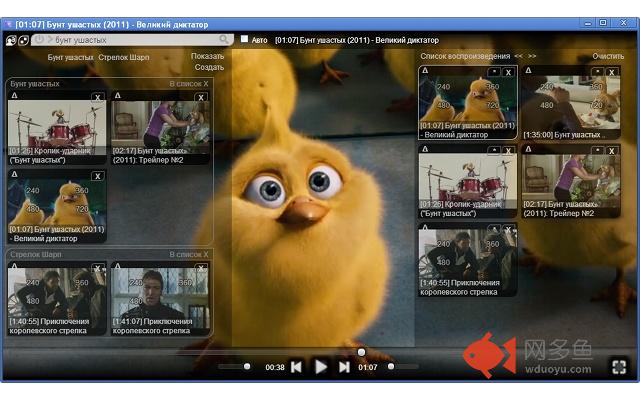Click now-playing title beside Авто
The image size is (640, 400).
[357, 40]
